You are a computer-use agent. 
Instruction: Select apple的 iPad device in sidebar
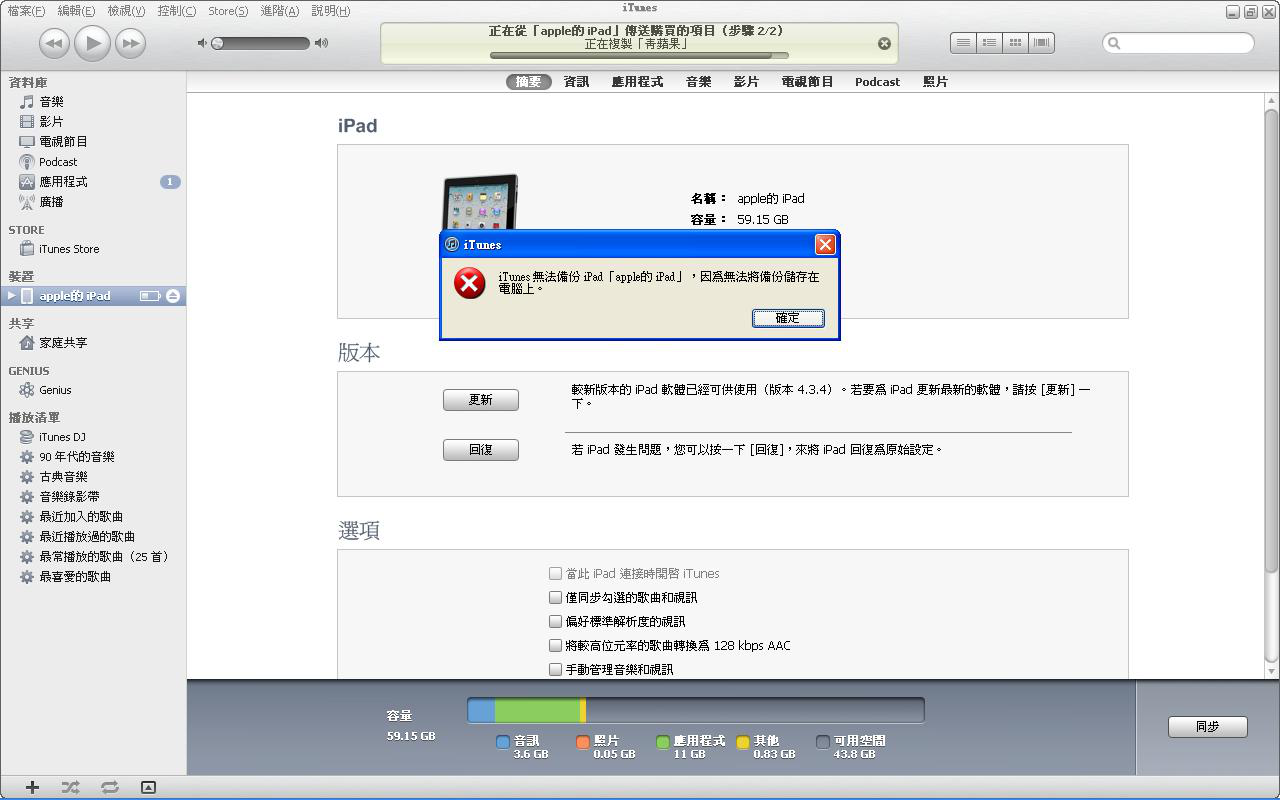(x=93, y=296)
